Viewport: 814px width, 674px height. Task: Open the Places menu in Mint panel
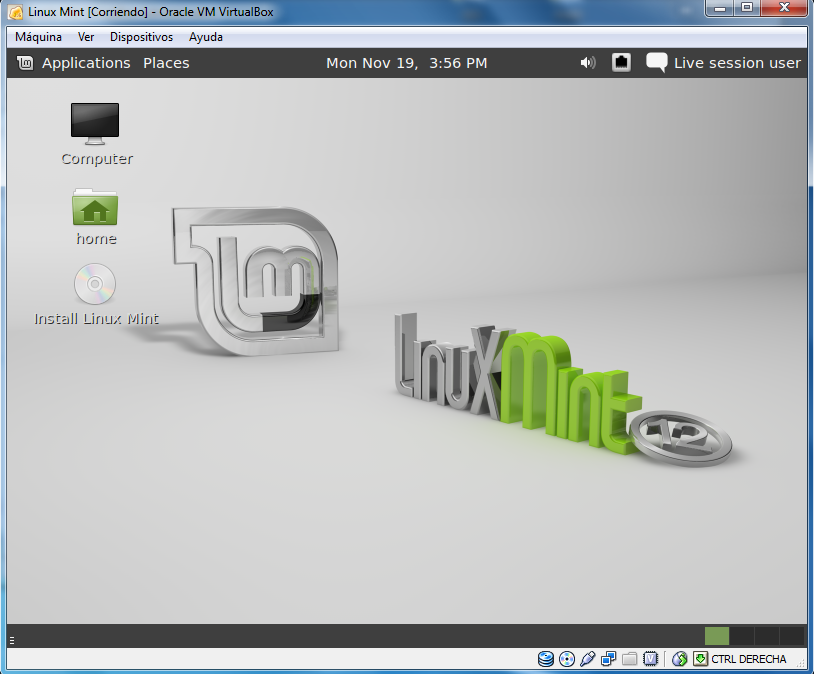166,63
